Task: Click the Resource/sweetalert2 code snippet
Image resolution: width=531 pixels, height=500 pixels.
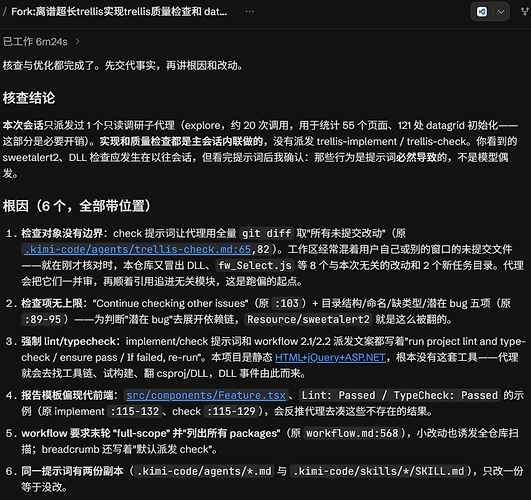Action: coord(308,319)
